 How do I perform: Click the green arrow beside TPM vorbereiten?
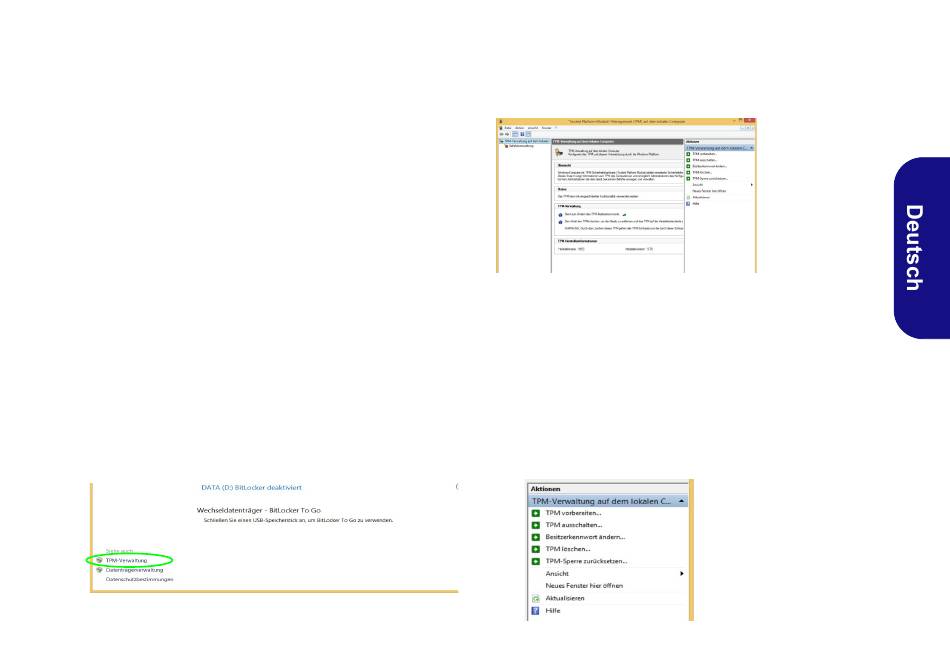(x=536, y=513)
